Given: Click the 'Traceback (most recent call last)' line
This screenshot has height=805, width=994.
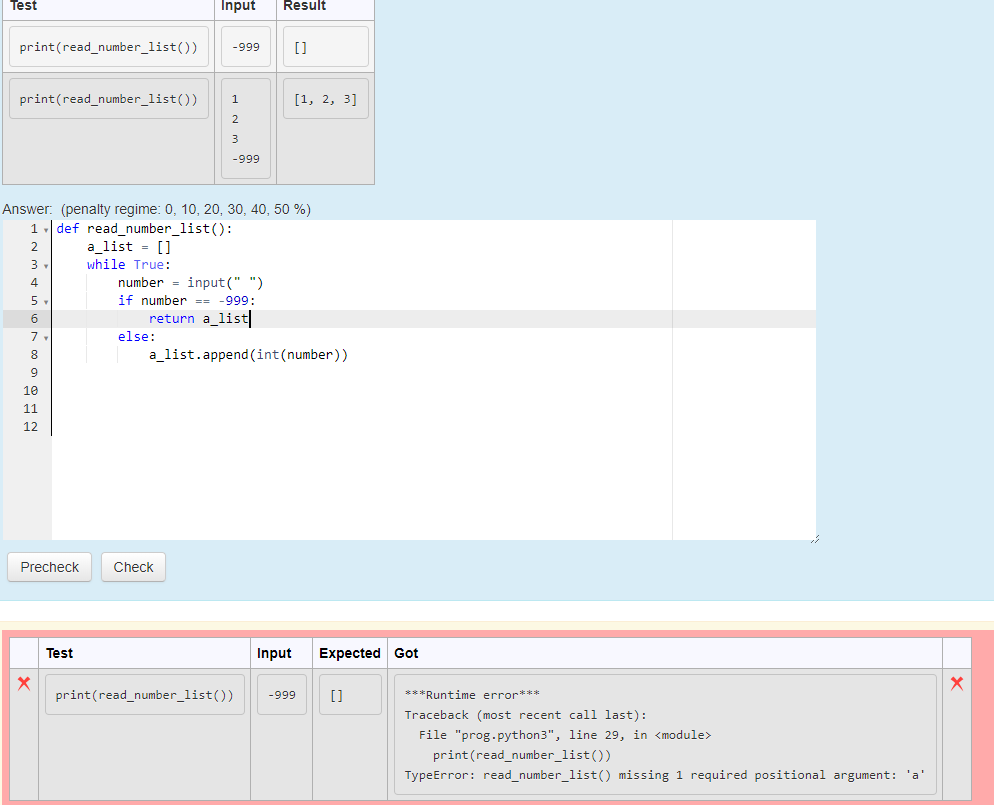Looking at the screenshot, I should point(526,715).
